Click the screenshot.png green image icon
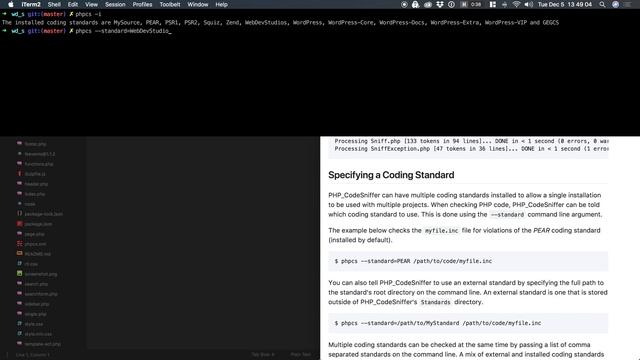The height and width of the screenshot is (360, 640). click(x=19, y=273)
